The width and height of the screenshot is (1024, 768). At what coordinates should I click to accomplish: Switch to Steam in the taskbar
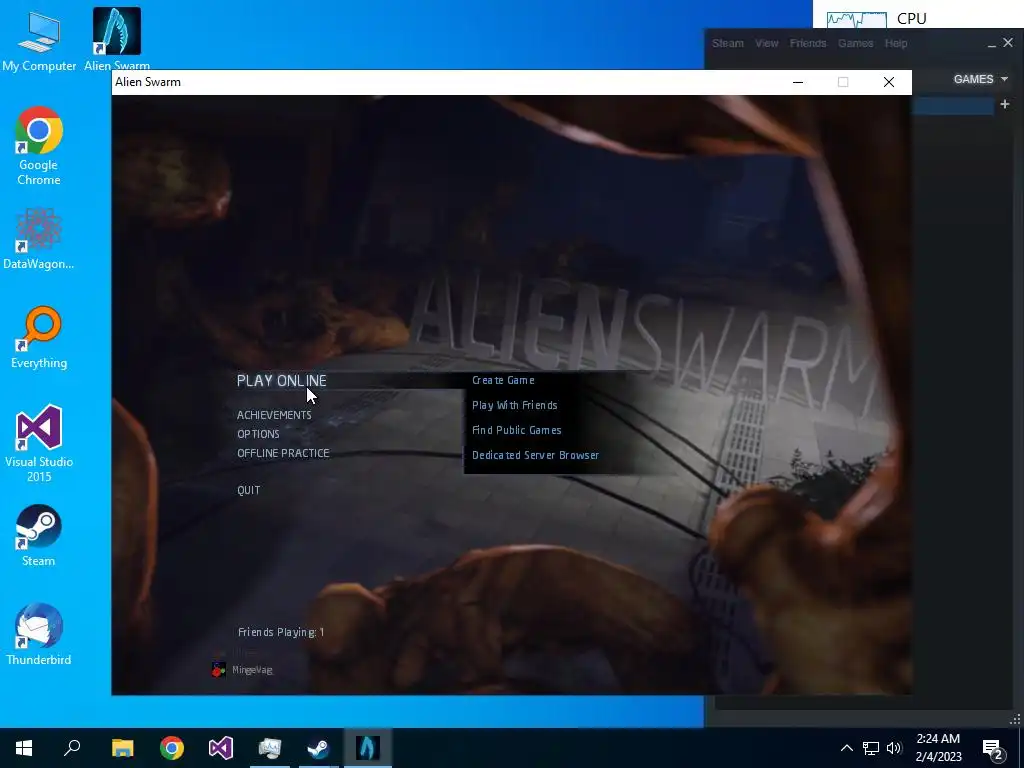[x=319, y=748]
